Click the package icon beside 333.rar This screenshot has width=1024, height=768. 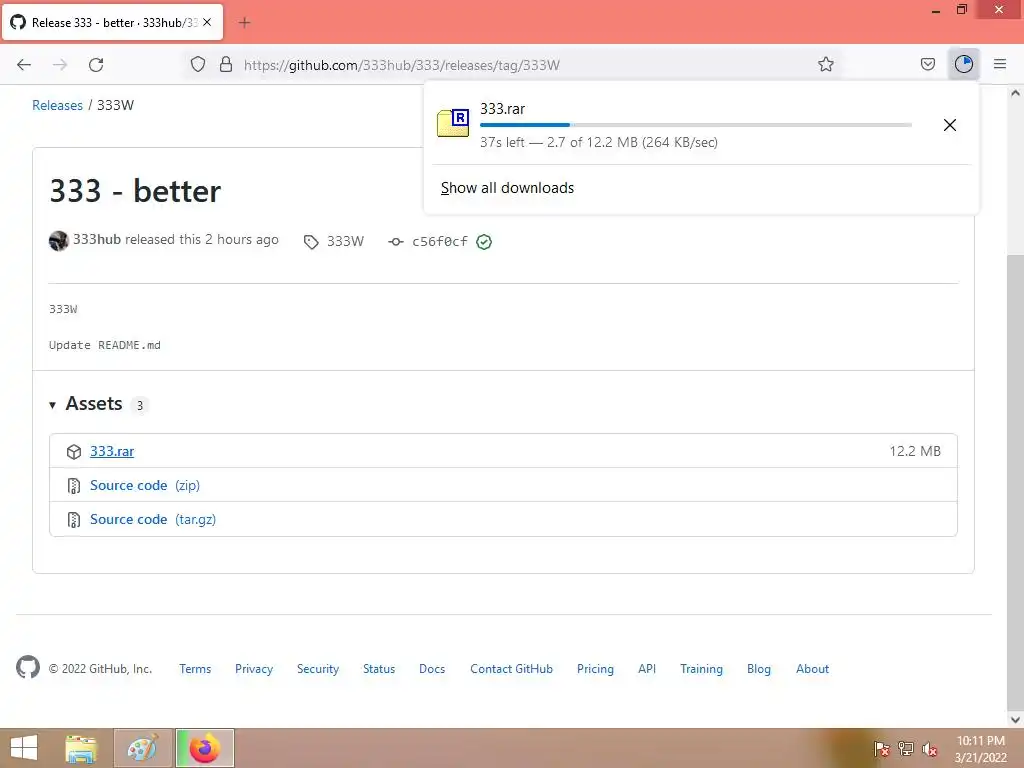tap(74, 452)
